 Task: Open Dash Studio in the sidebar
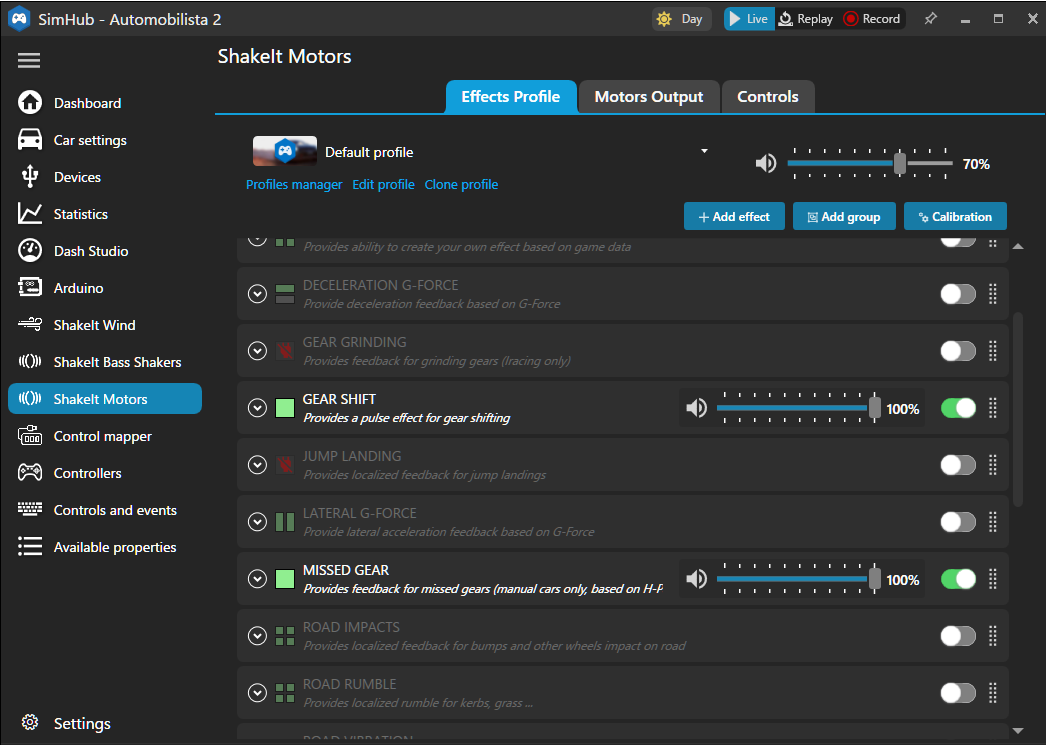pyautogui.click(x=105, y=251)
